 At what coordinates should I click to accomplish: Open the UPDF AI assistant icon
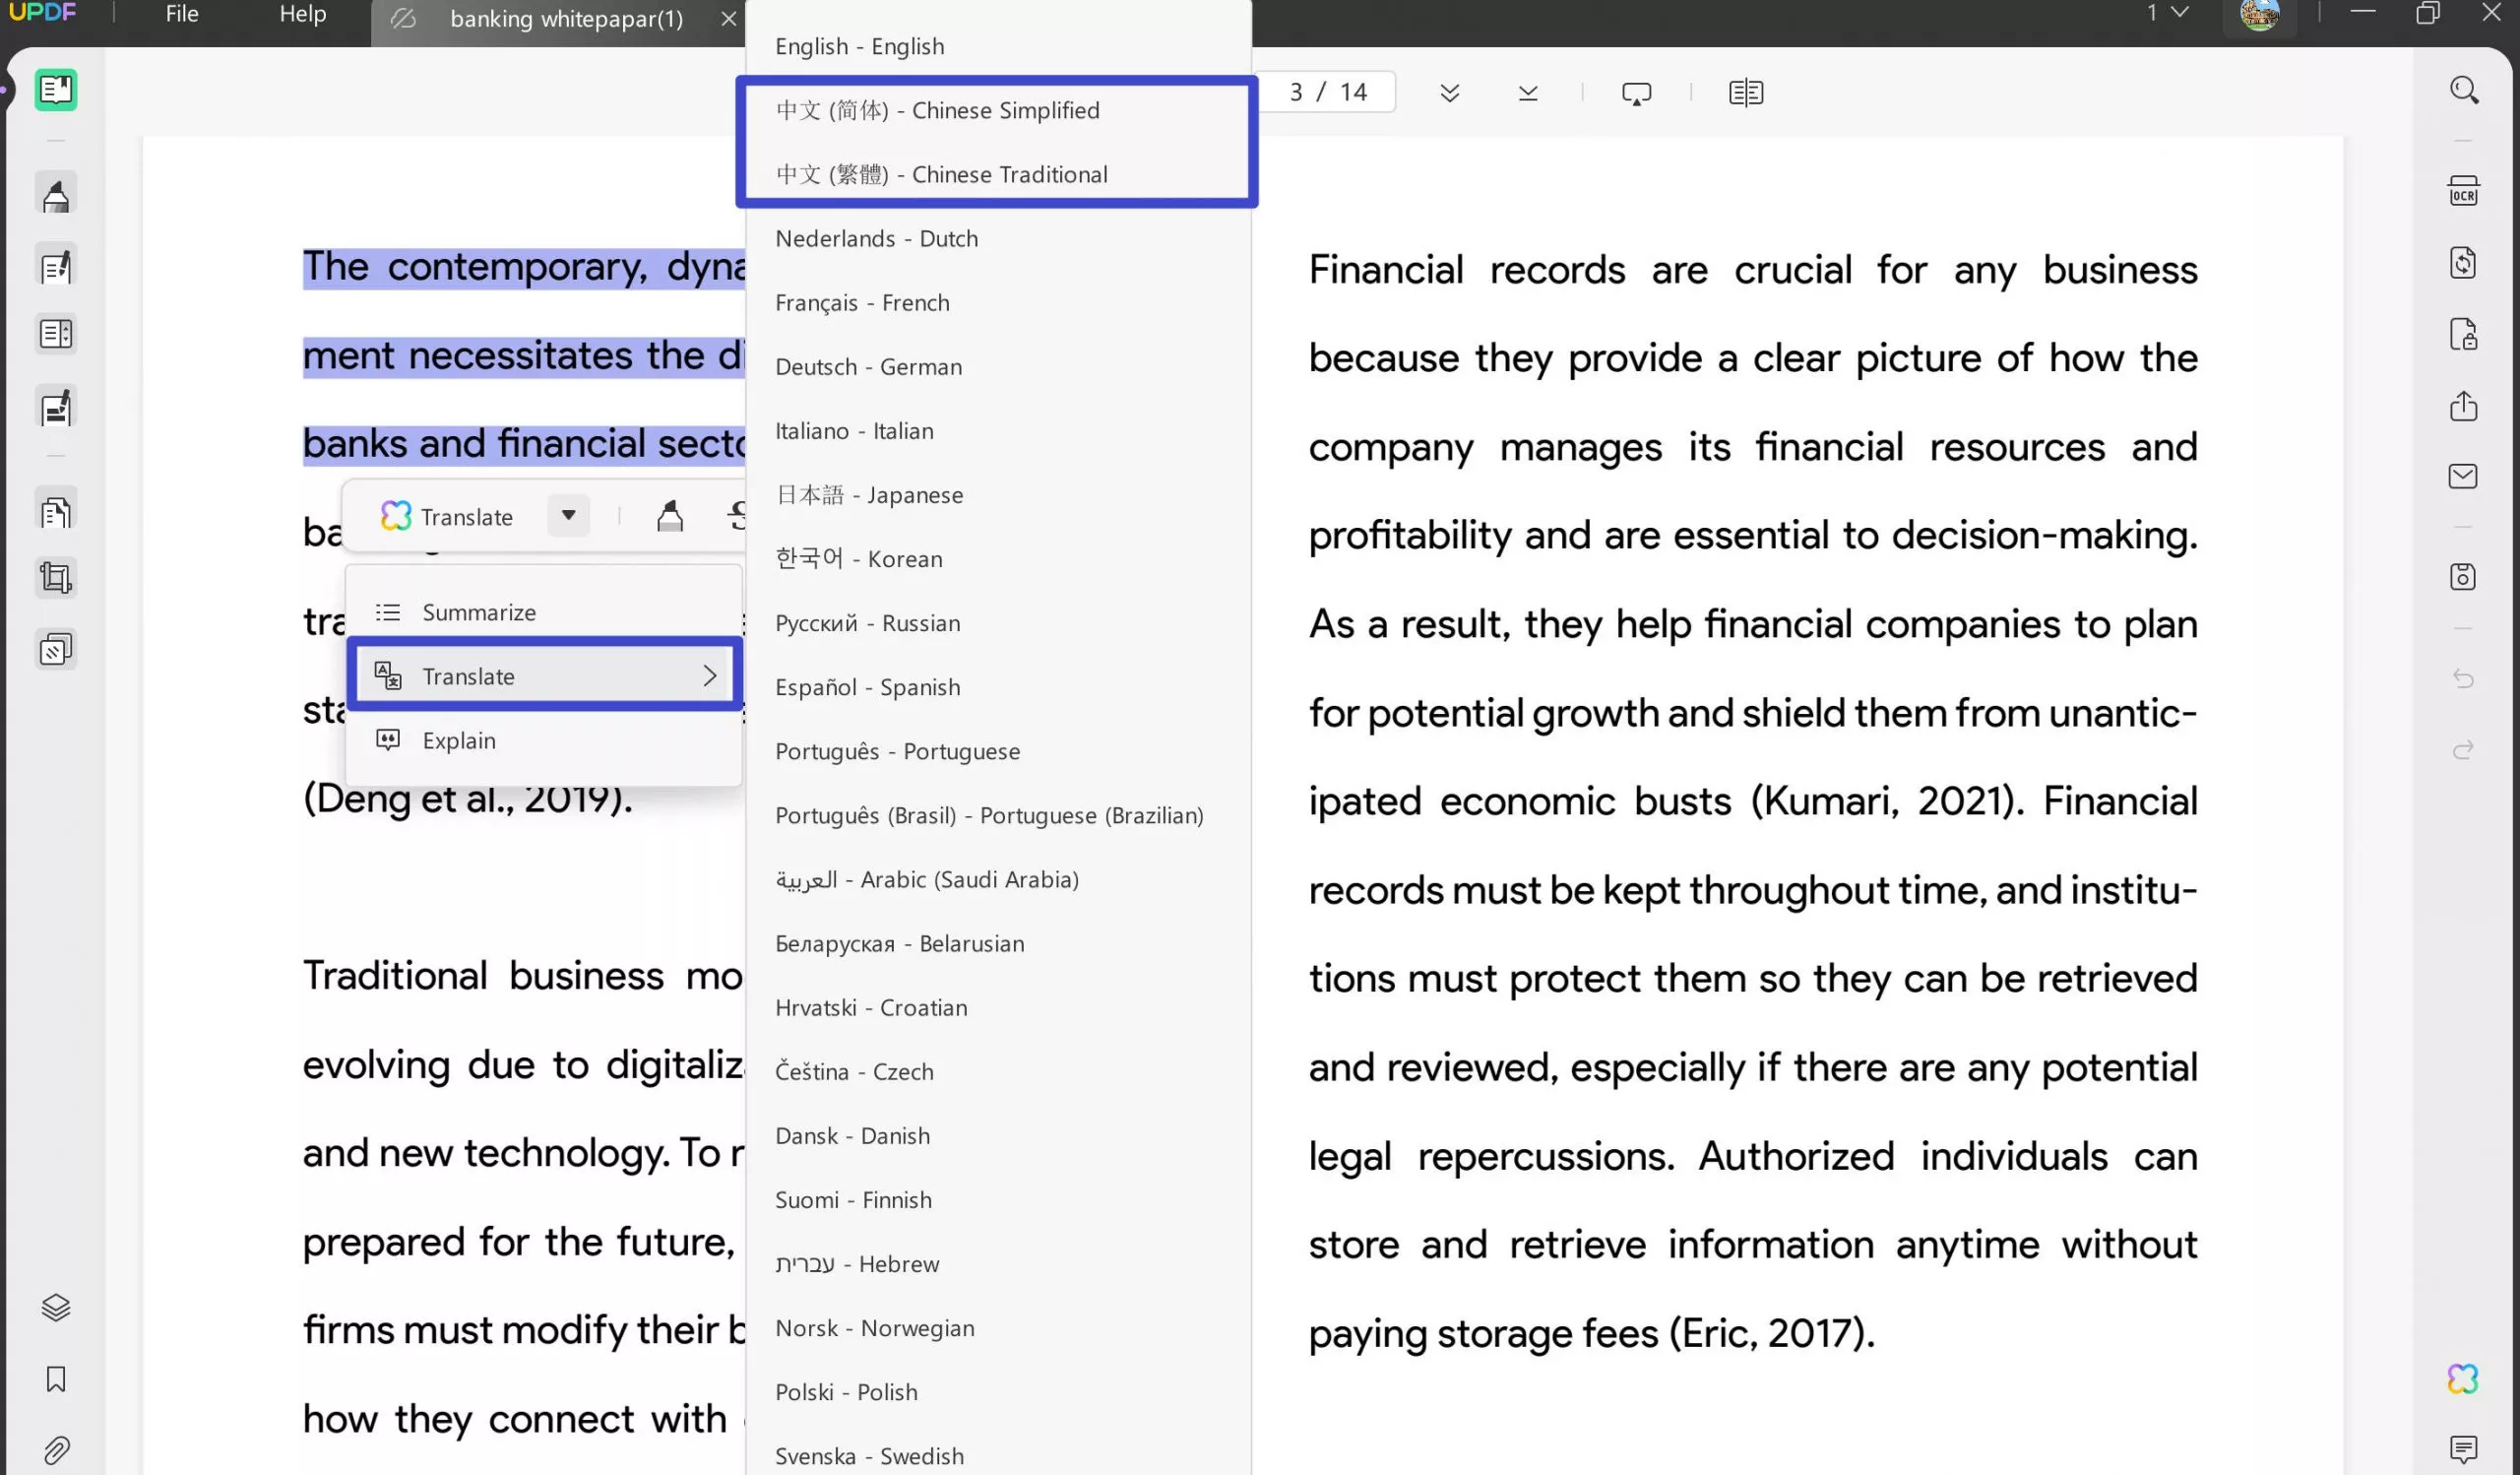click(x=2462, y=1378)
